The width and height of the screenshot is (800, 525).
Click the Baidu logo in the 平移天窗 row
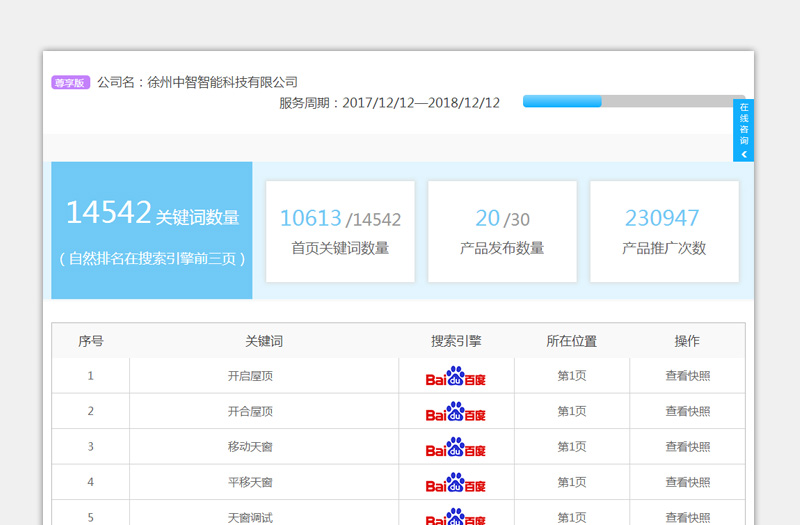click(456, 483)
